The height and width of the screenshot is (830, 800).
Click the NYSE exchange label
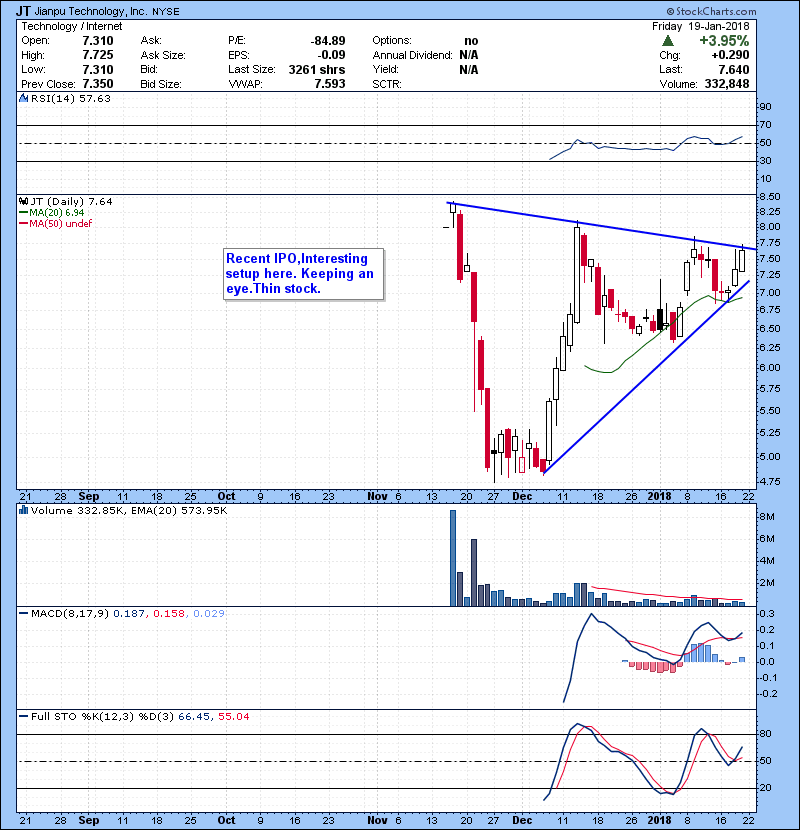[166, 12]
